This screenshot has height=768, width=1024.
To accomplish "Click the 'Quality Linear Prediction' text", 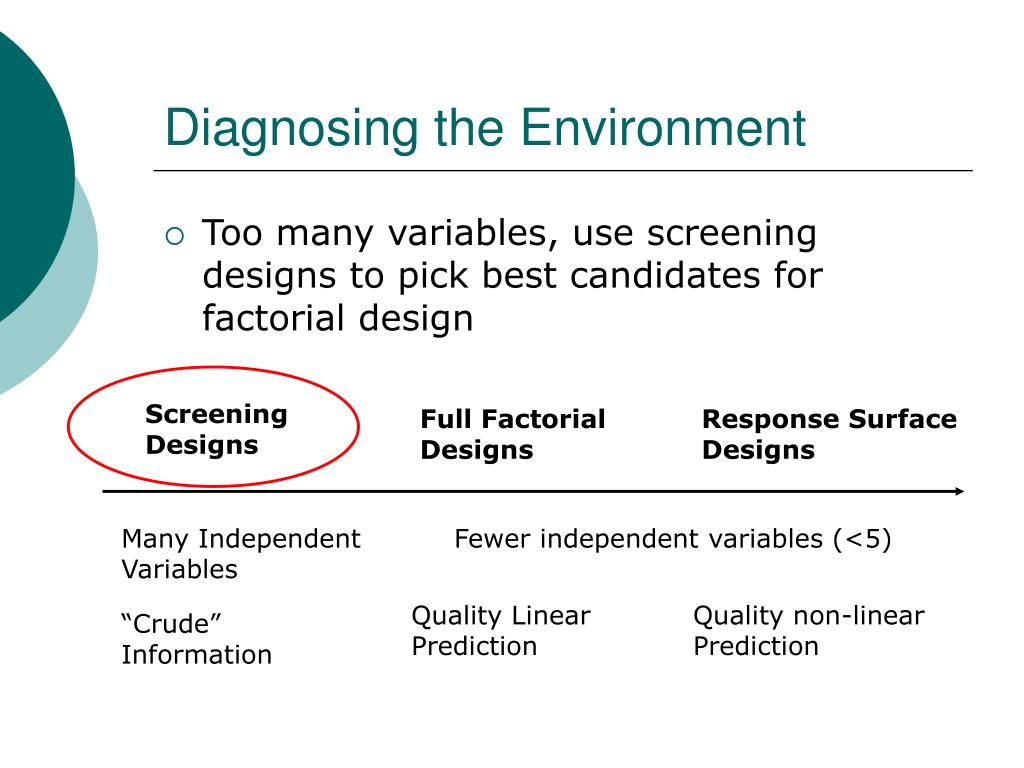I will [x=501, y=630].
